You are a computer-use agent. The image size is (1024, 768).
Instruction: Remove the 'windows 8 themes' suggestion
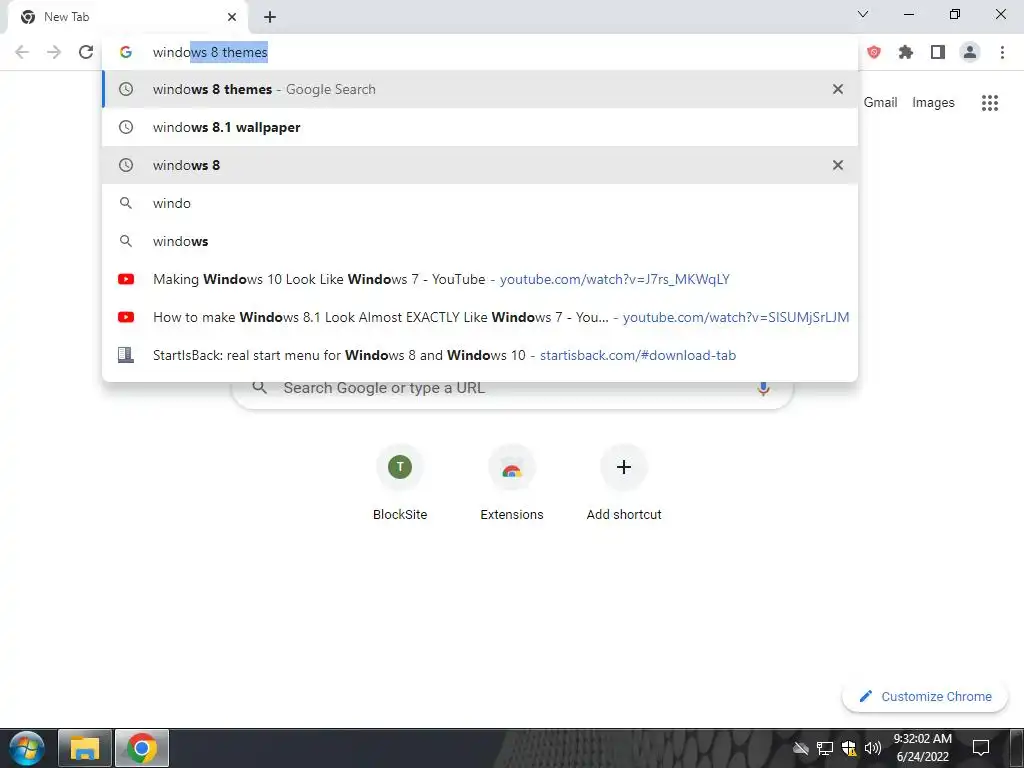point(838,89)
